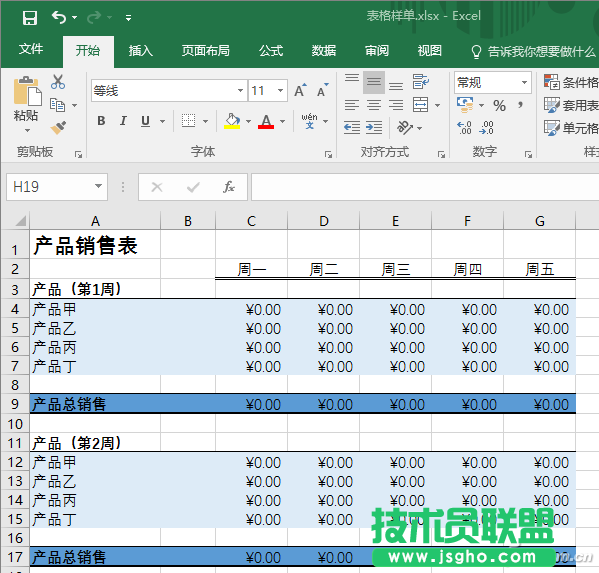
Task: Click the Format Painter brush icon
Action: click(58, 127)
